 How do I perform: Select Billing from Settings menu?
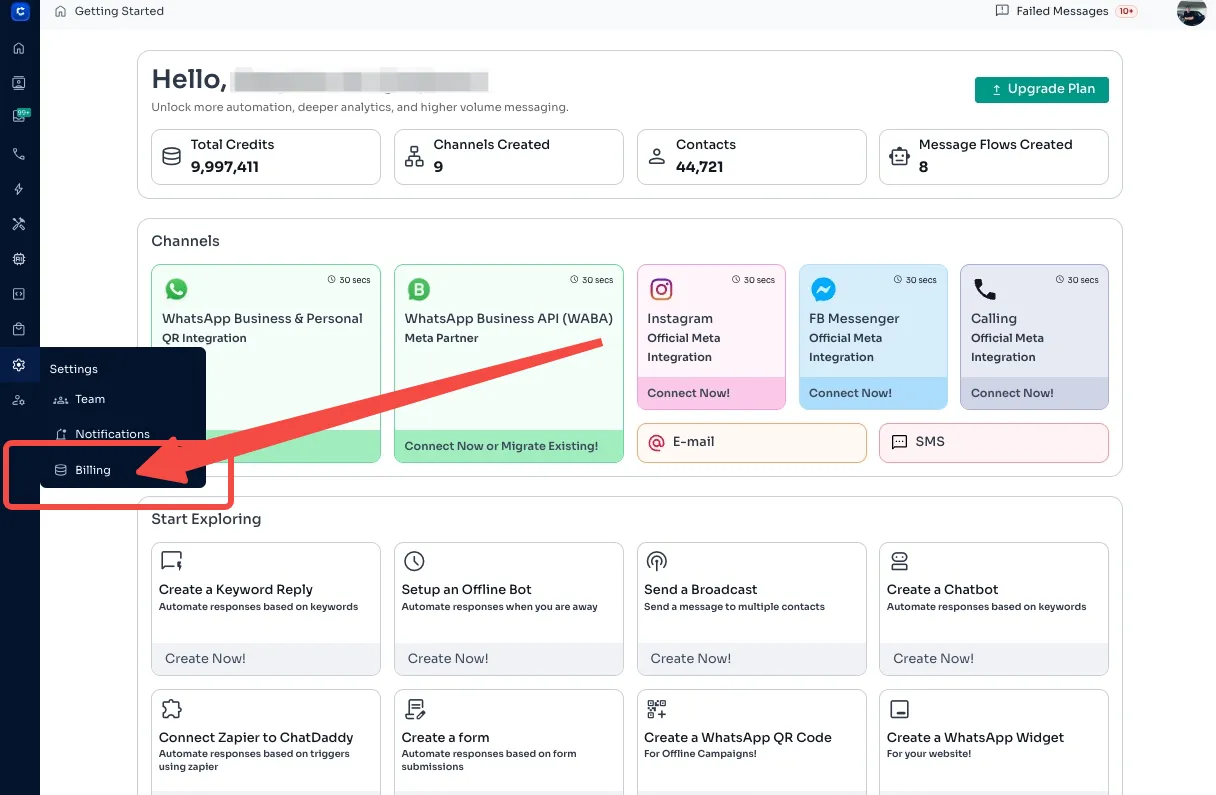tap(92, 470)
